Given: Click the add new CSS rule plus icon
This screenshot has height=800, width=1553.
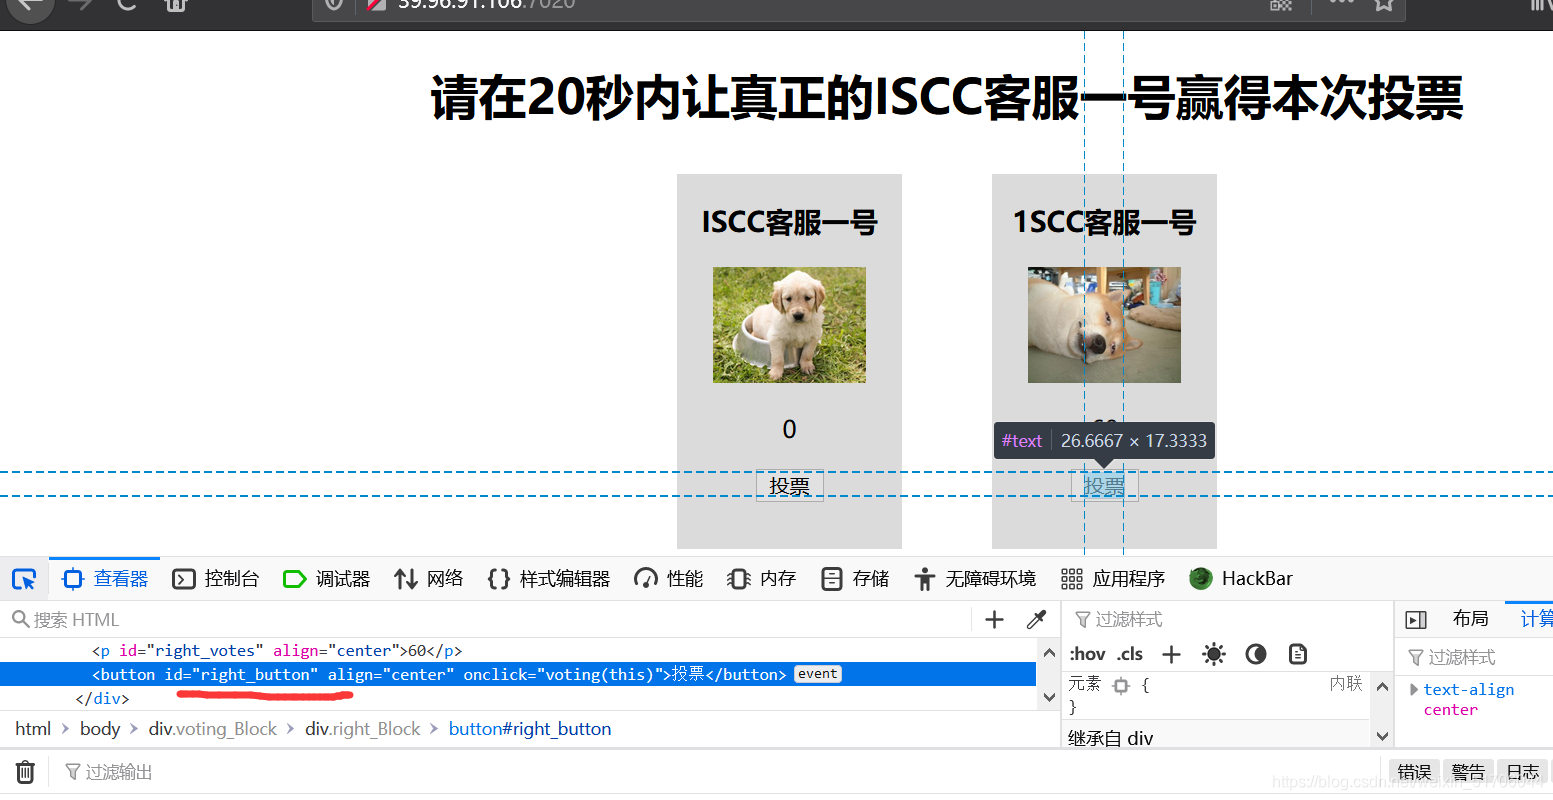Looking at the screenshot, I should click(x=1170, y=653).
